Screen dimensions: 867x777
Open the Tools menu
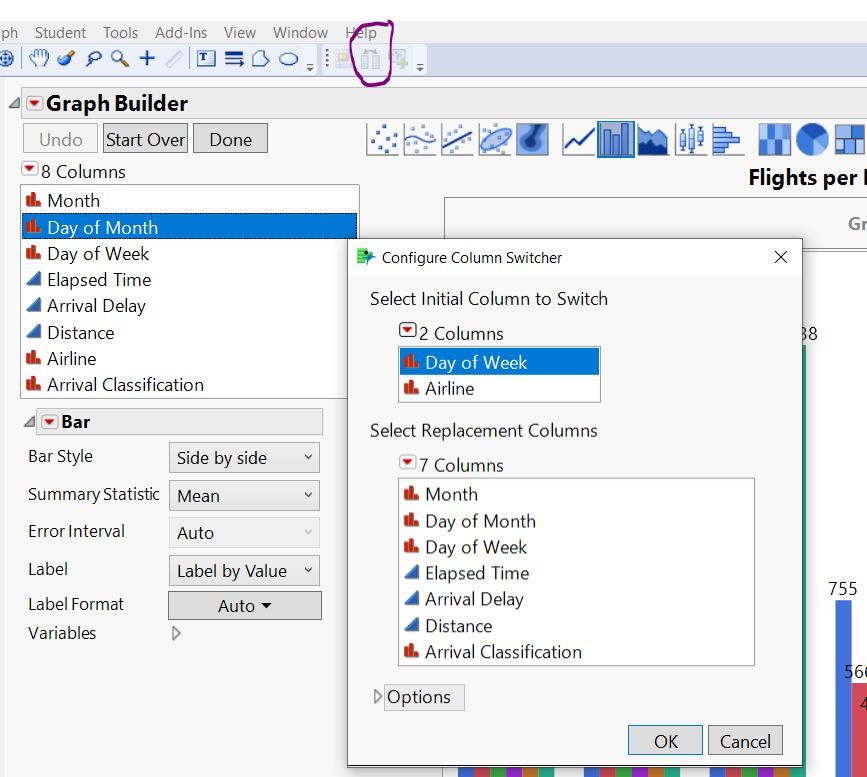click(x=120, y=31)
